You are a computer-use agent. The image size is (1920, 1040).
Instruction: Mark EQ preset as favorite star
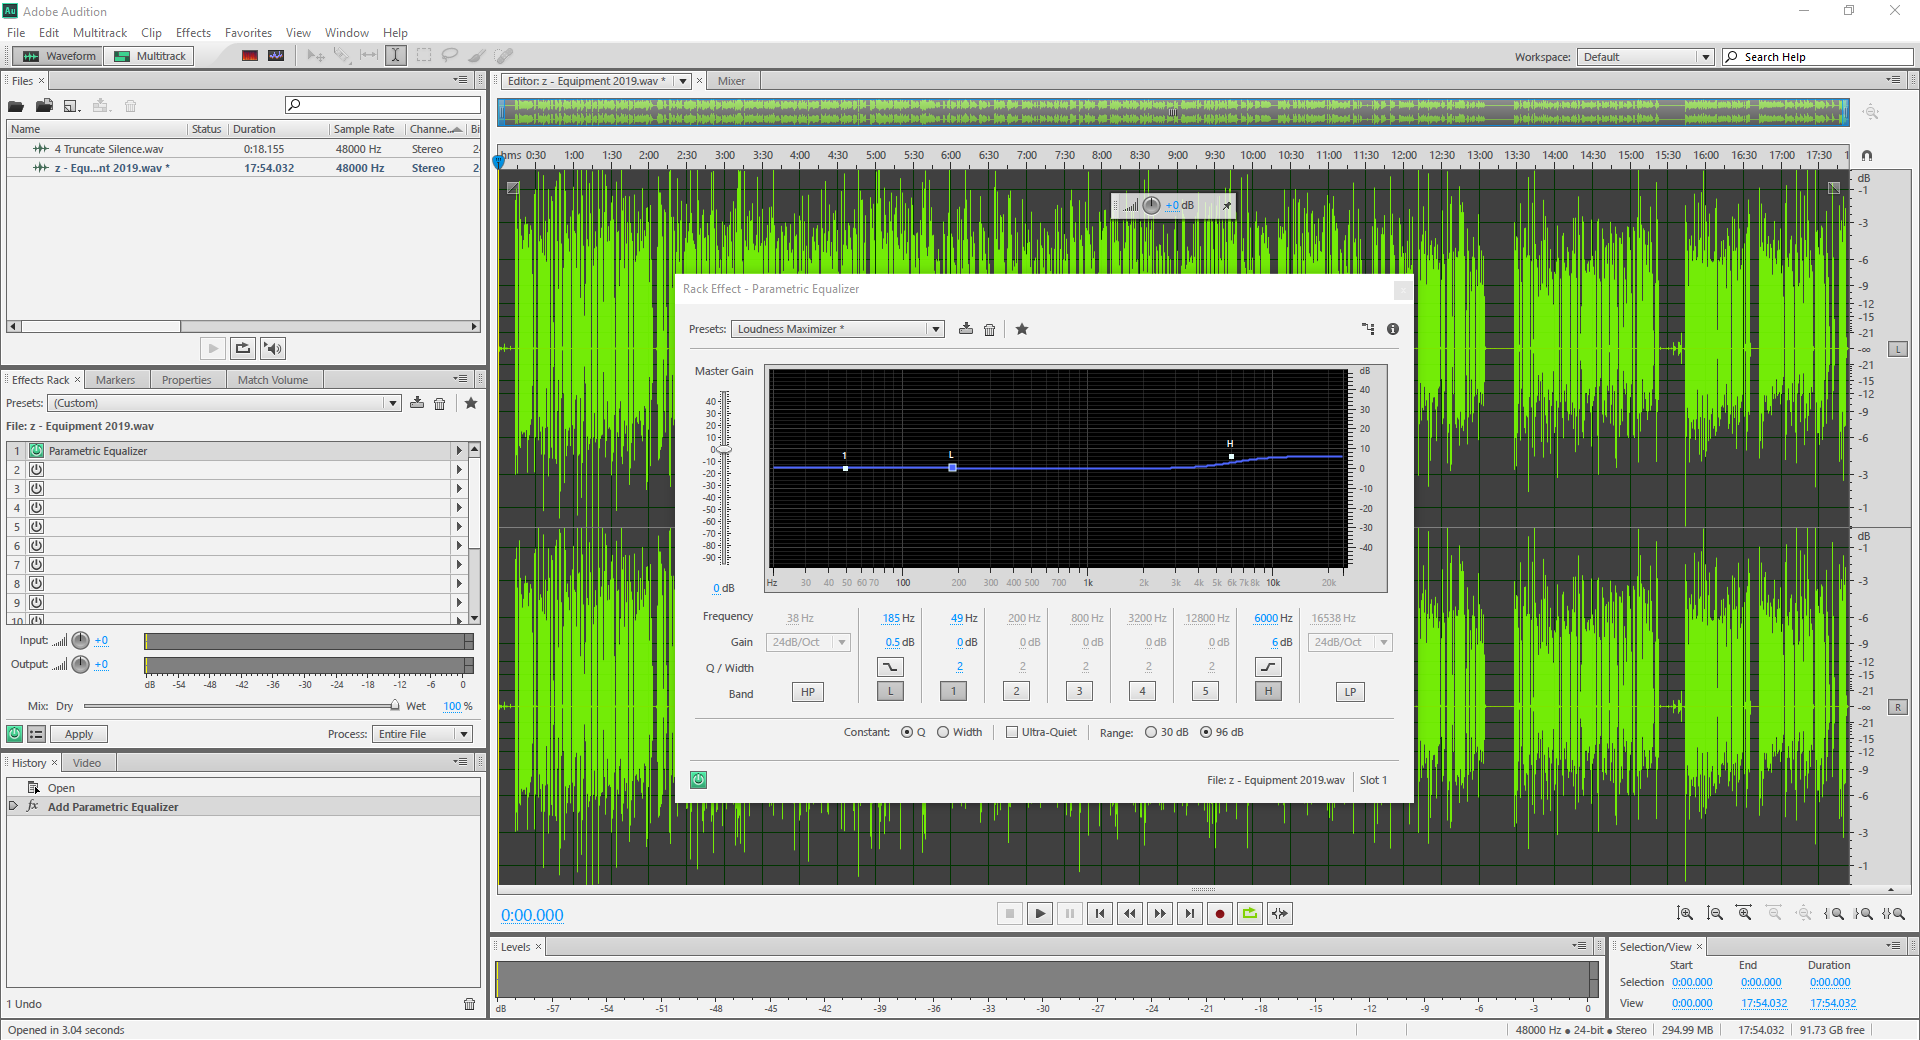(1022, 329)
